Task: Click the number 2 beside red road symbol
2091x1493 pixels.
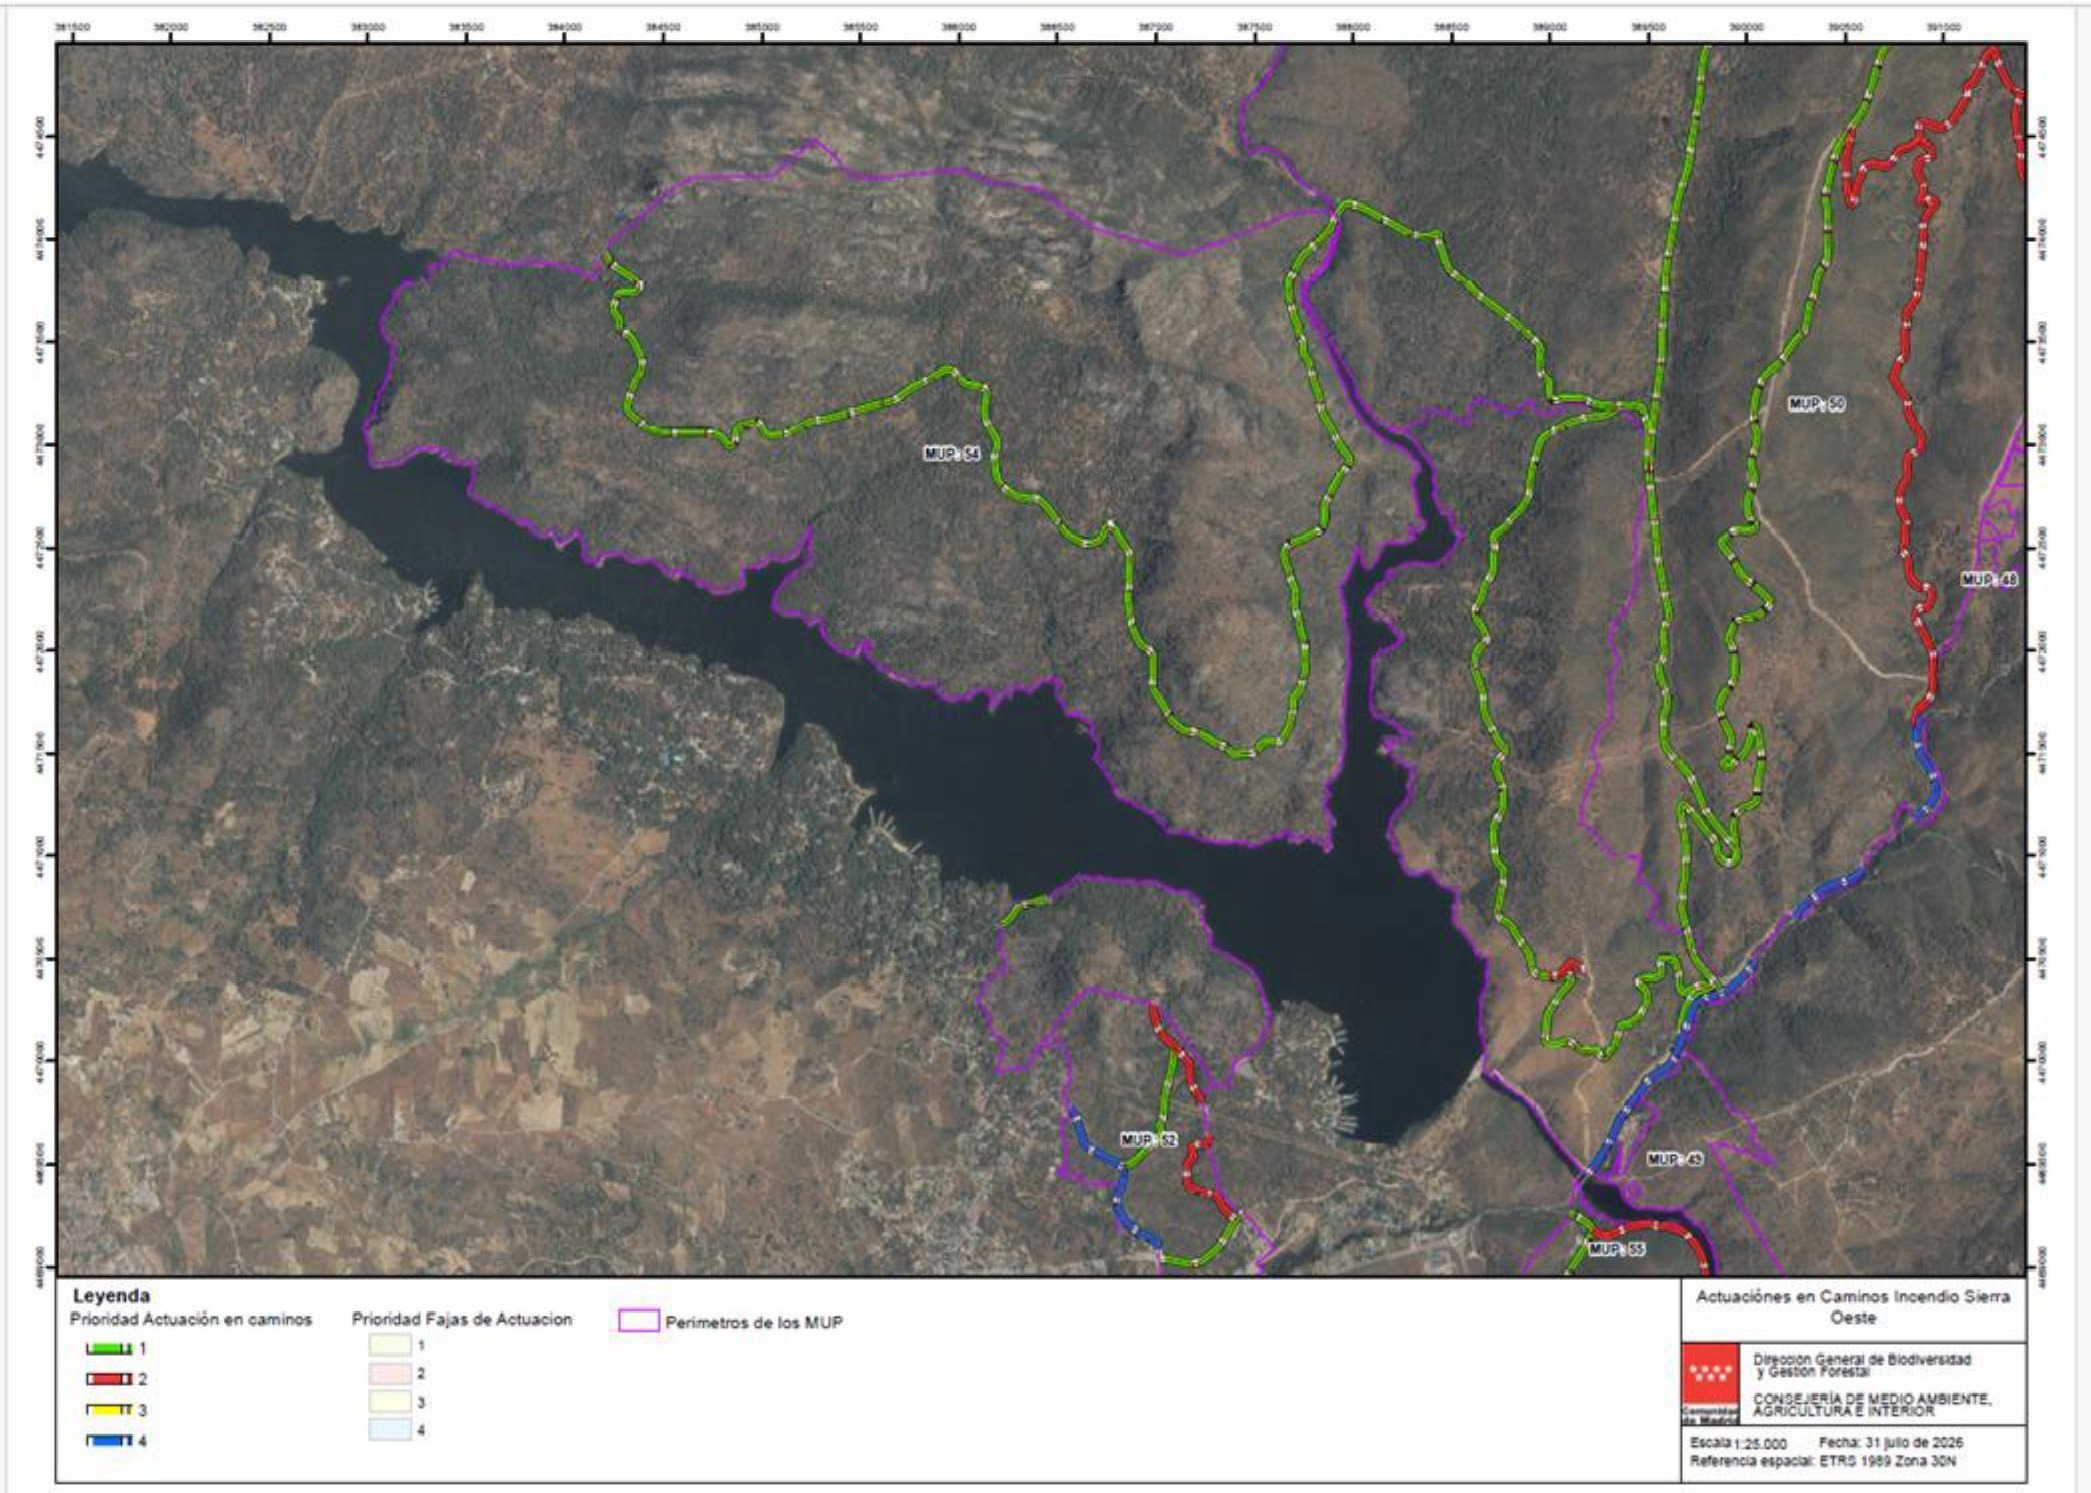Action: [142, 1379]
